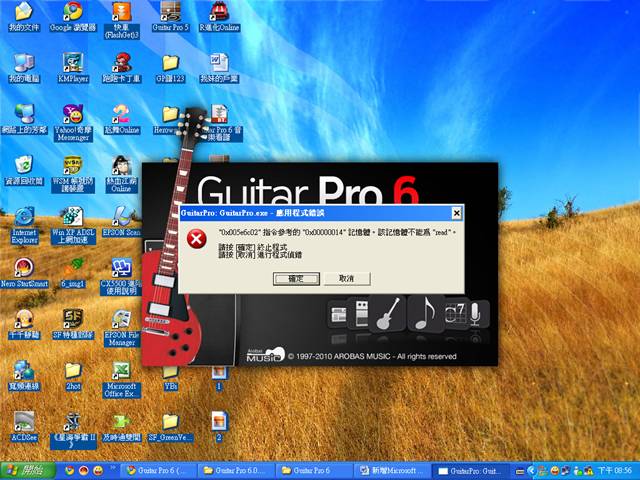This screenshot has height=480, width=640.
Task: Launch the Nero StartSmart icon
Action: (24, 273)
